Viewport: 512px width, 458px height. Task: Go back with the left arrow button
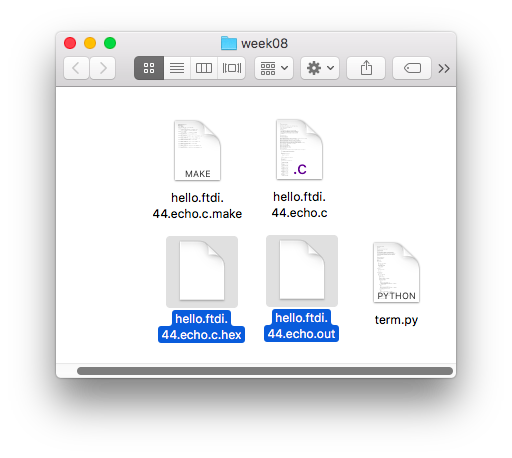[76, 68]
